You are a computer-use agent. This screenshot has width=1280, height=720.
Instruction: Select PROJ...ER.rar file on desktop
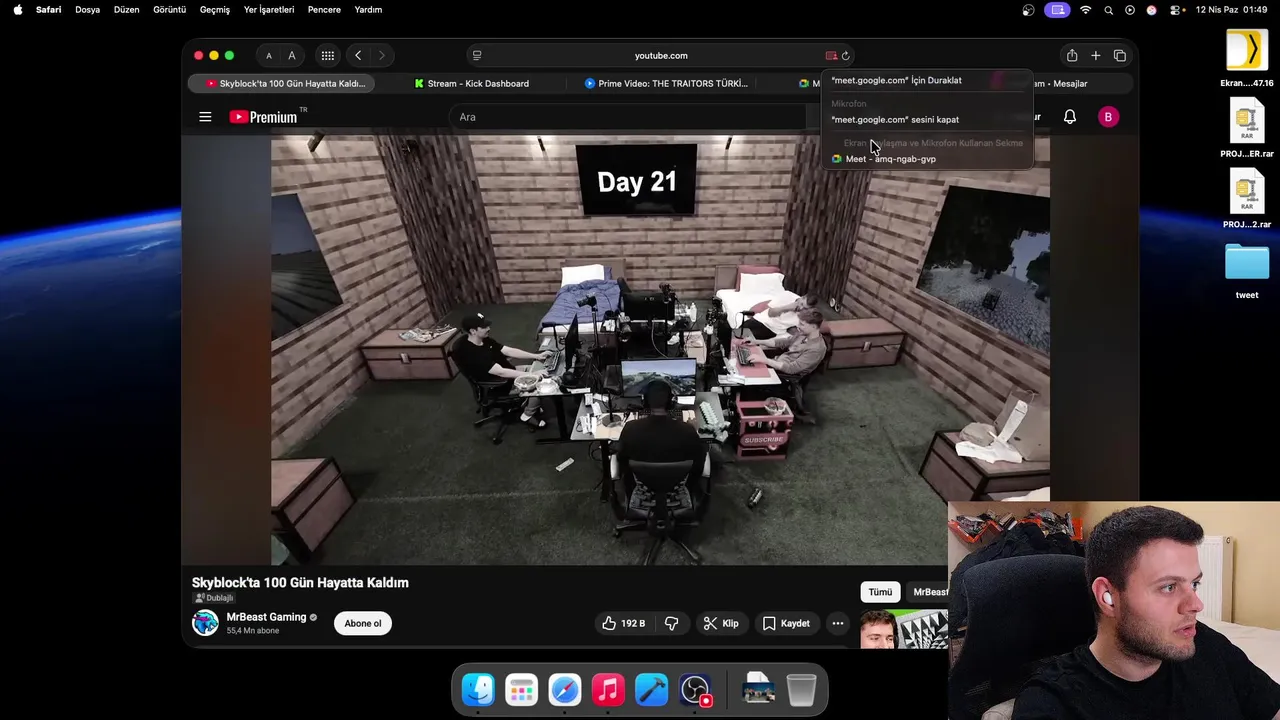1247,129
